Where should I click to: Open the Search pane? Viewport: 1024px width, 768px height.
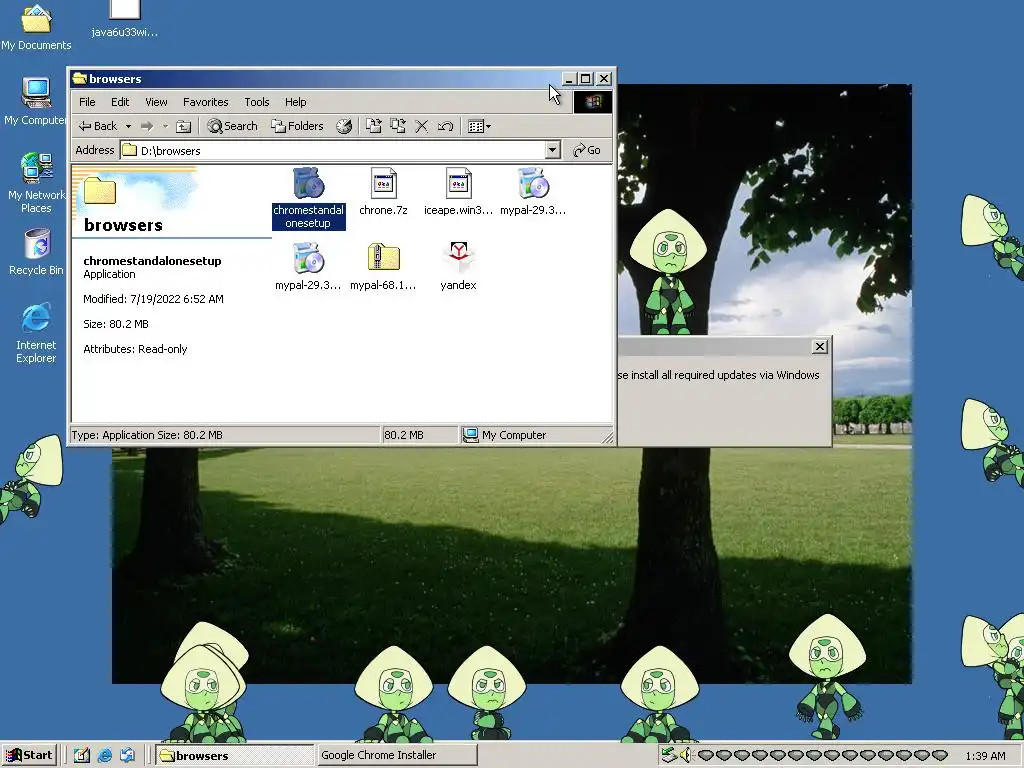point(232,126)
